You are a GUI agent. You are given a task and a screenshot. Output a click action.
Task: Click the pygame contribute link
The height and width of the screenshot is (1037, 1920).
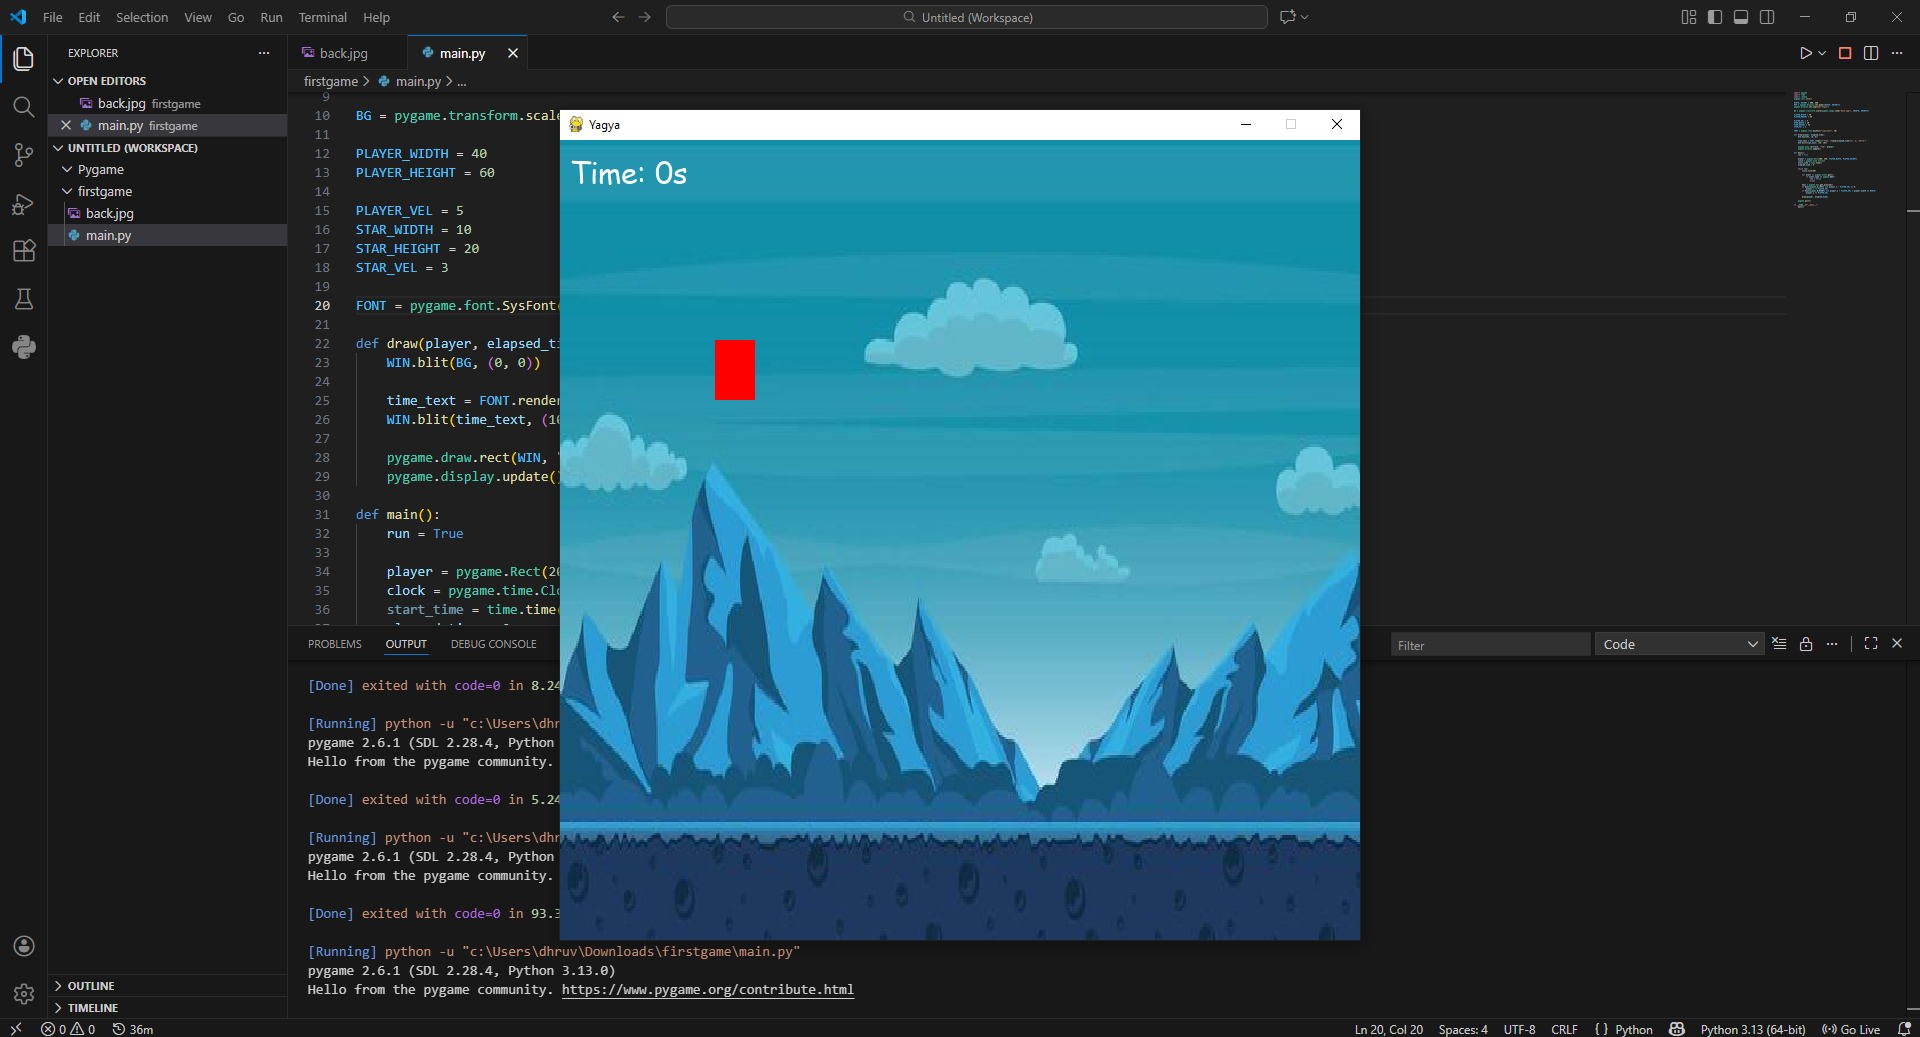[707, 990]
